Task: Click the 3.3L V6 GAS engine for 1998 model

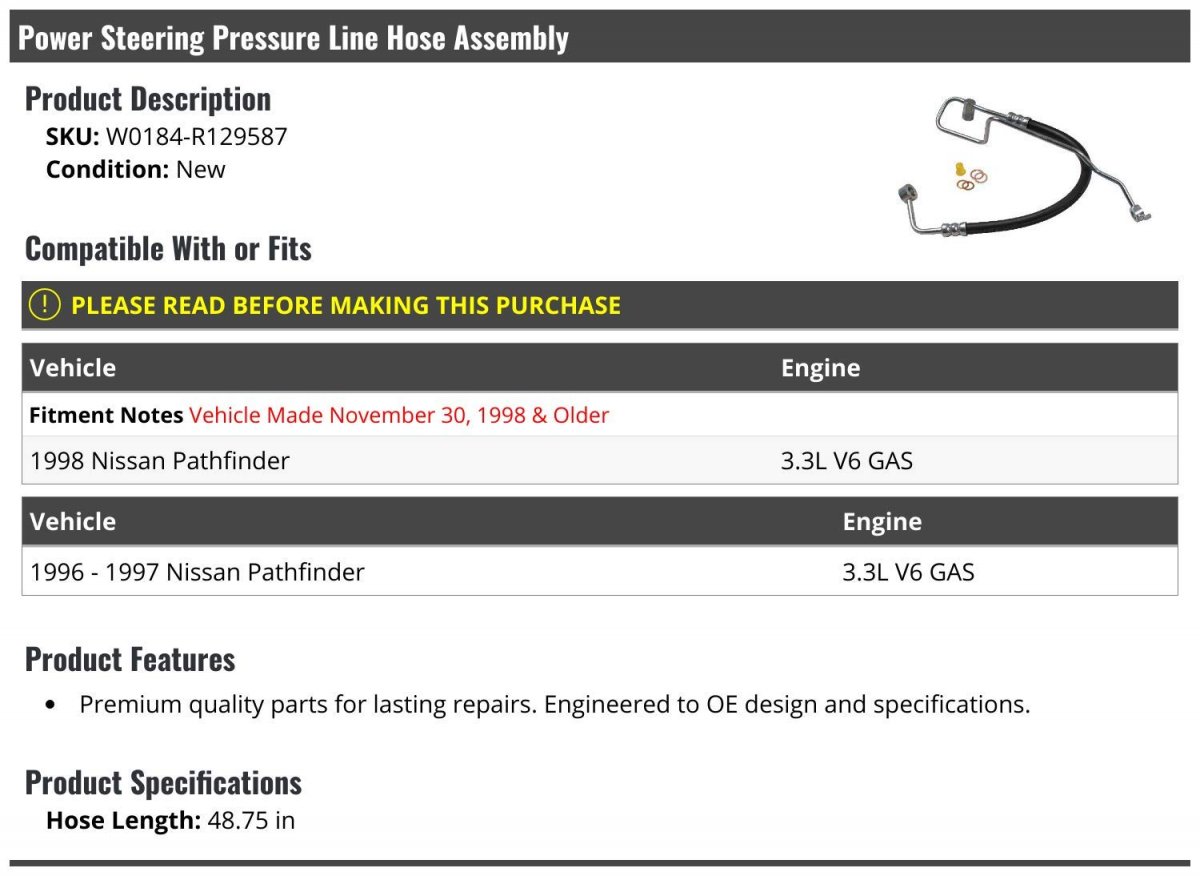Action: pos(847,461)
